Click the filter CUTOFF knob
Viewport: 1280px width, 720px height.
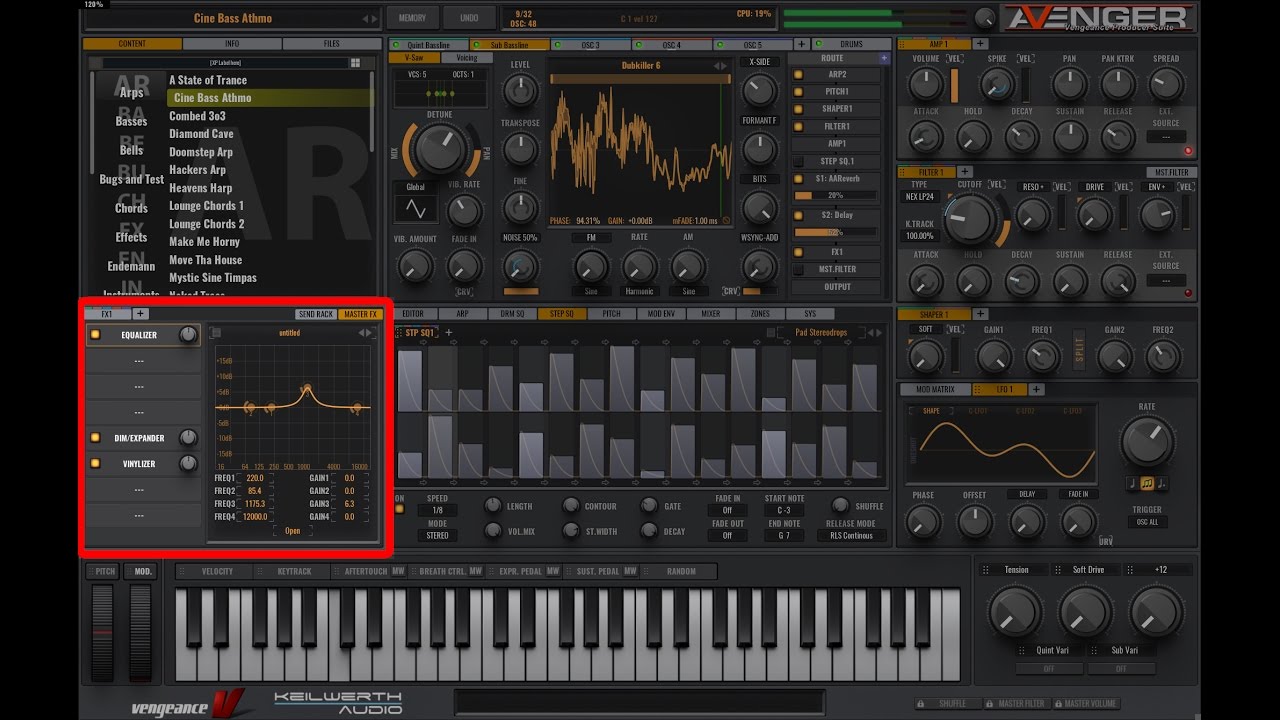[969, 219]
